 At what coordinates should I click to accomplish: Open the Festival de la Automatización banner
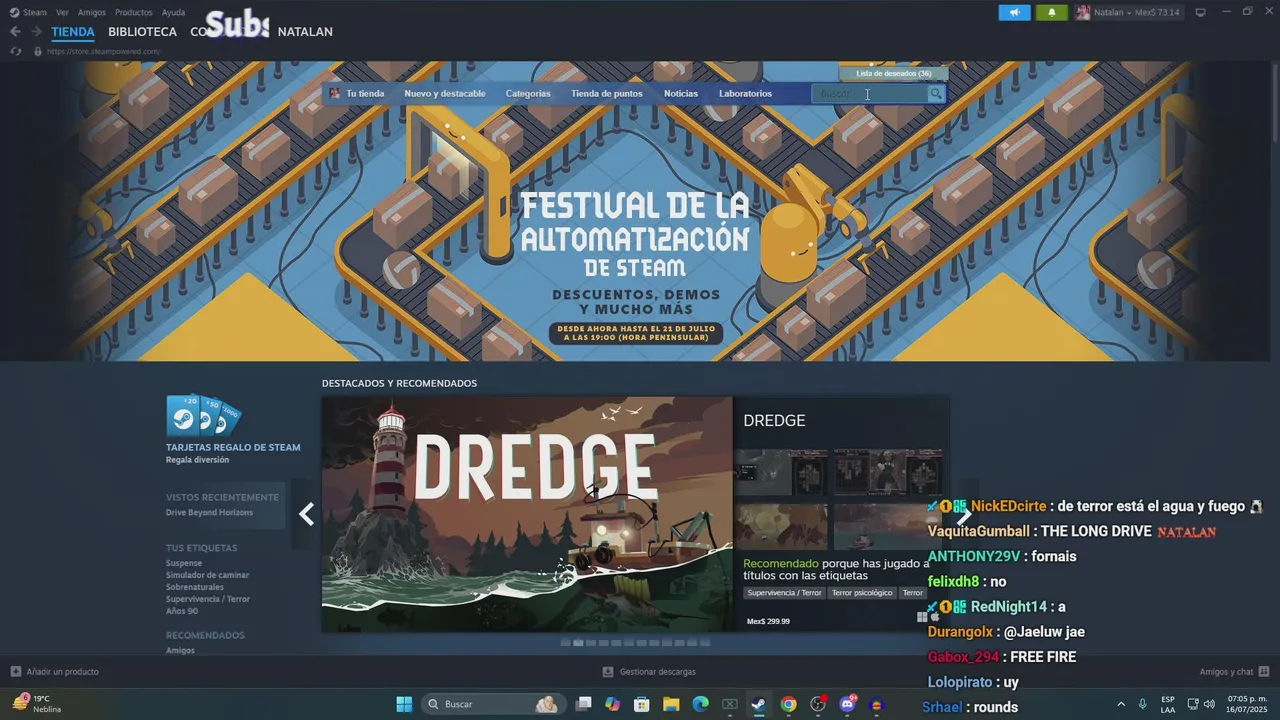[634, 211]
